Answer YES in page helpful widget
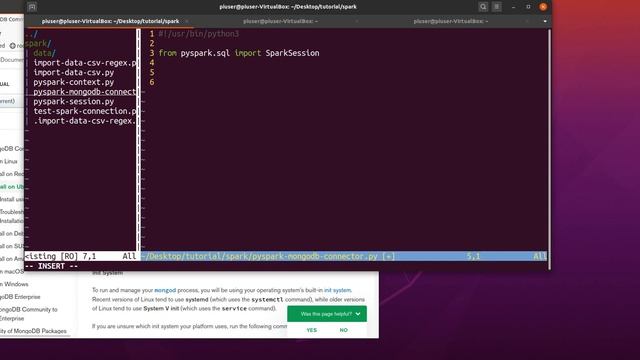Image resolution: width=640 pixels, height=360 pixels. coord(311,330)
